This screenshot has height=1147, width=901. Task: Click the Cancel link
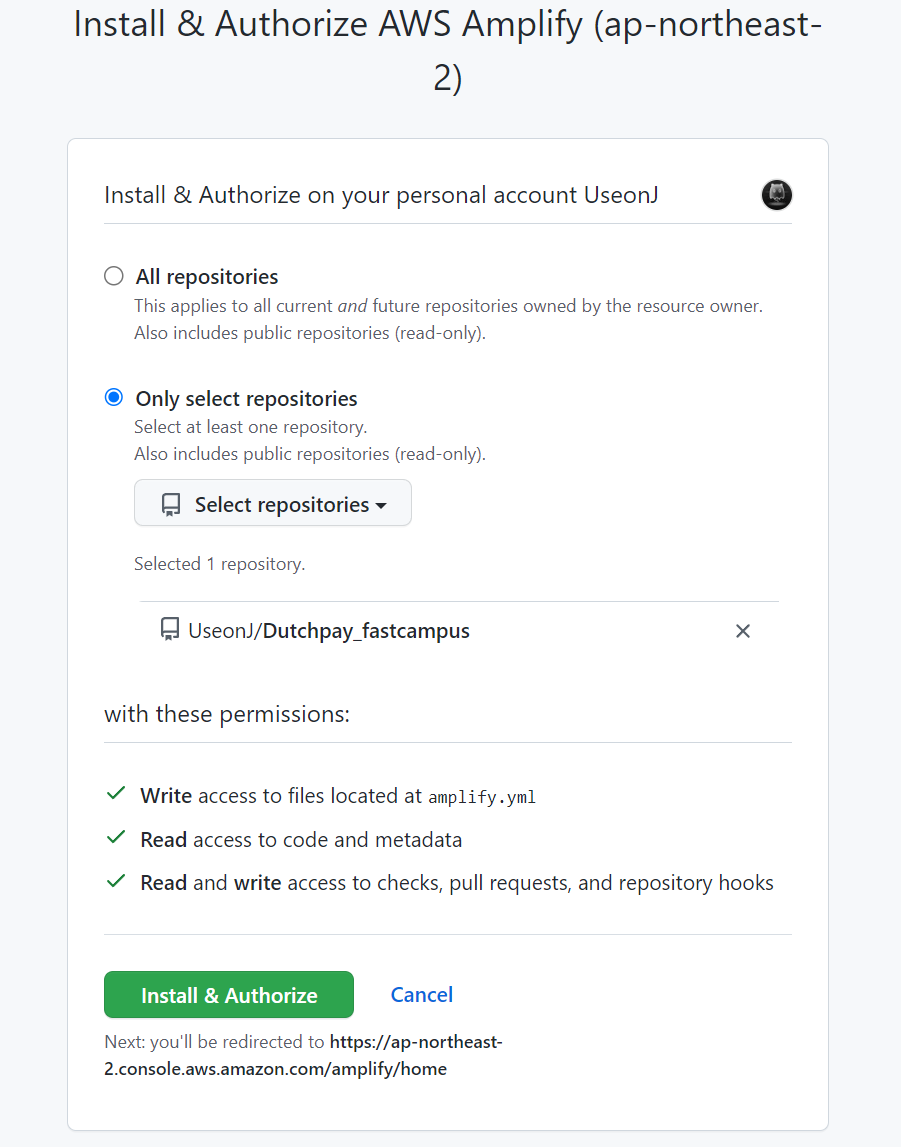421,994
